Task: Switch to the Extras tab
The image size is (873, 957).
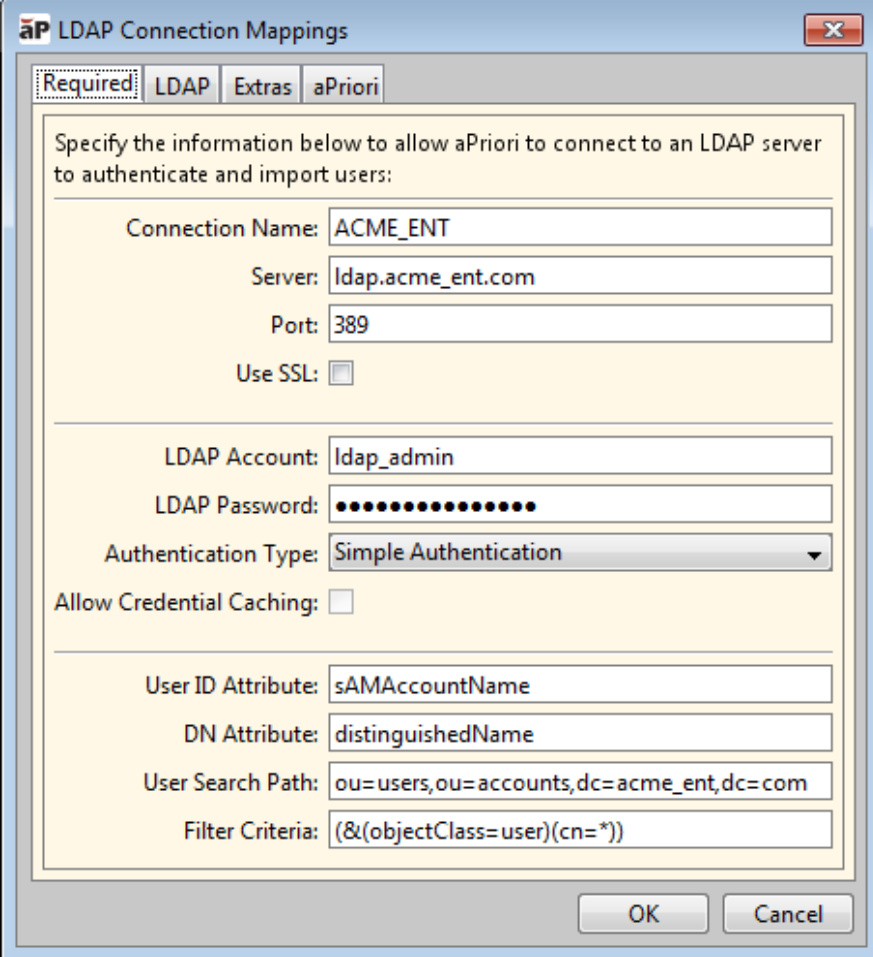Action: (262, 87)
